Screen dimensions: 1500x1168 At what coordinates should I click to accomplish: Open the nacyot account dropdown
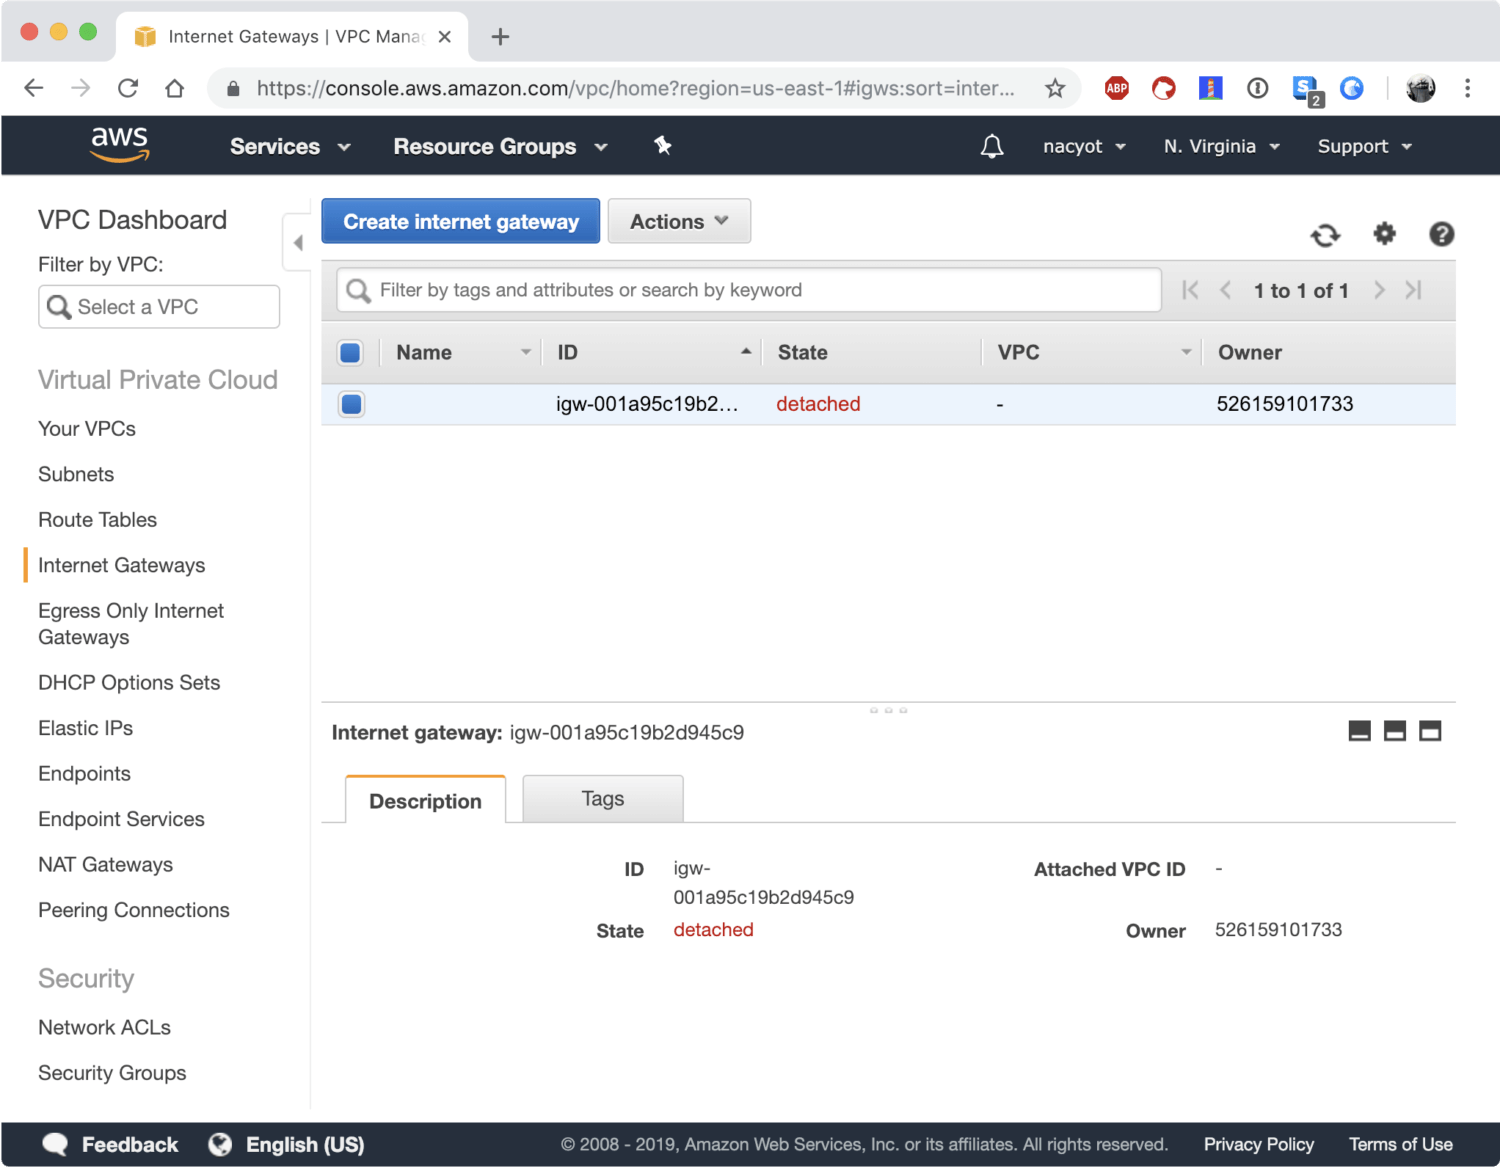tap(1084, 147)
